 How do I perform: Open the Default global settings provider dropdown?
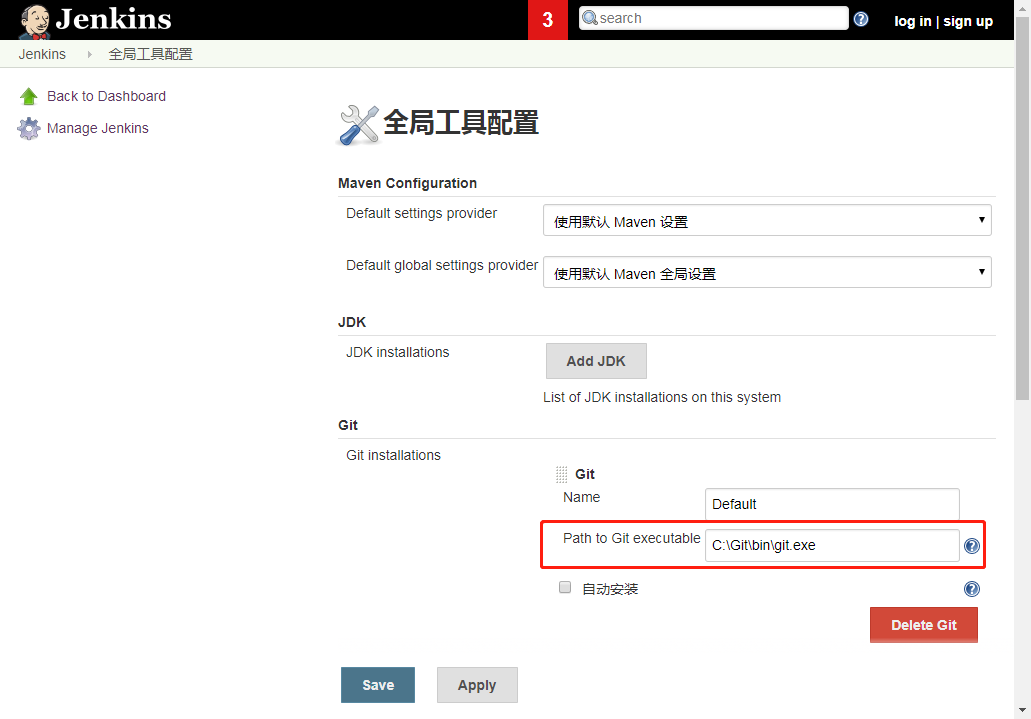tap(767, 272)
